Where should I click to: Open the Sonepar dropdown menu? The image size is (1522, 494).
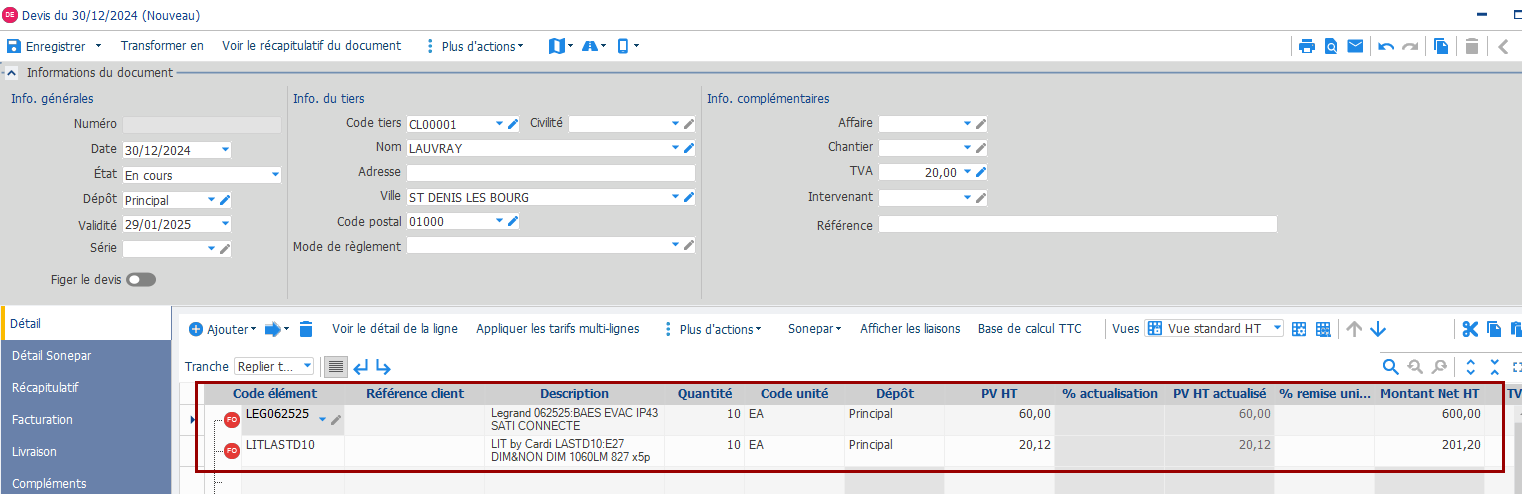coord(814,329)
